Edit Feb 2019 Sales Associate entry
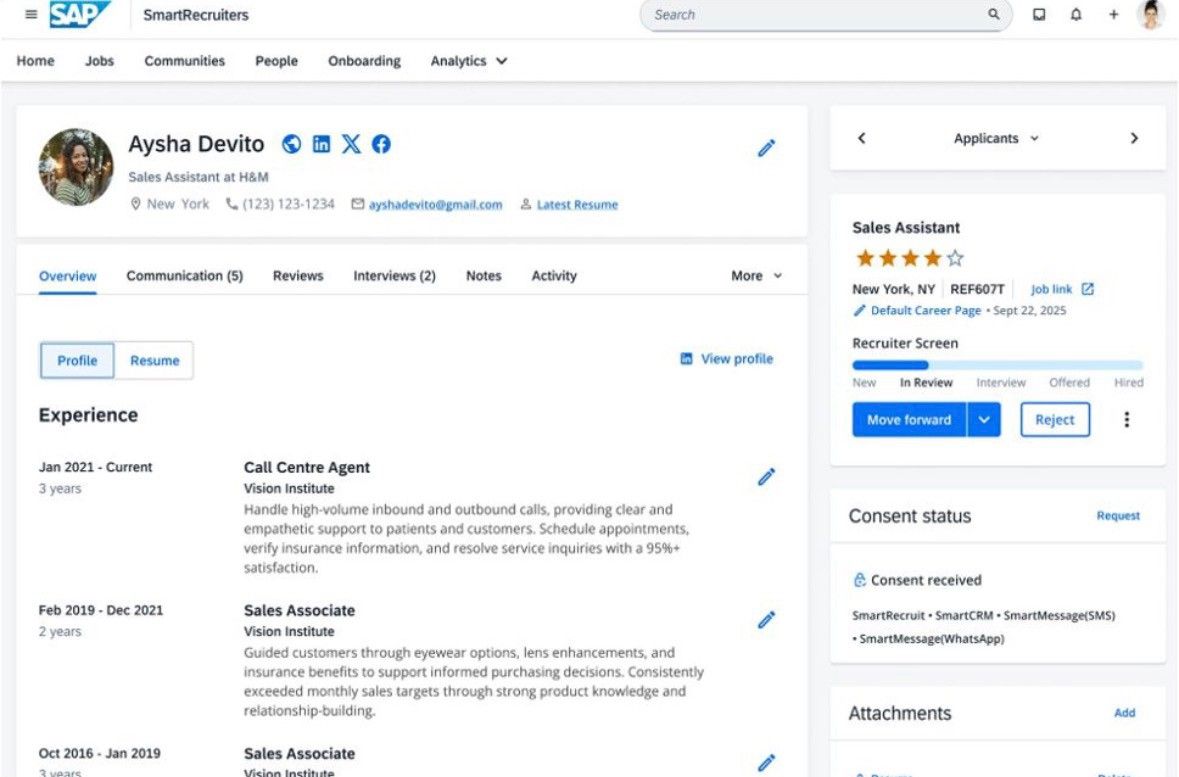The height and width of the screenshot is (777, 1179). (765, 620)
